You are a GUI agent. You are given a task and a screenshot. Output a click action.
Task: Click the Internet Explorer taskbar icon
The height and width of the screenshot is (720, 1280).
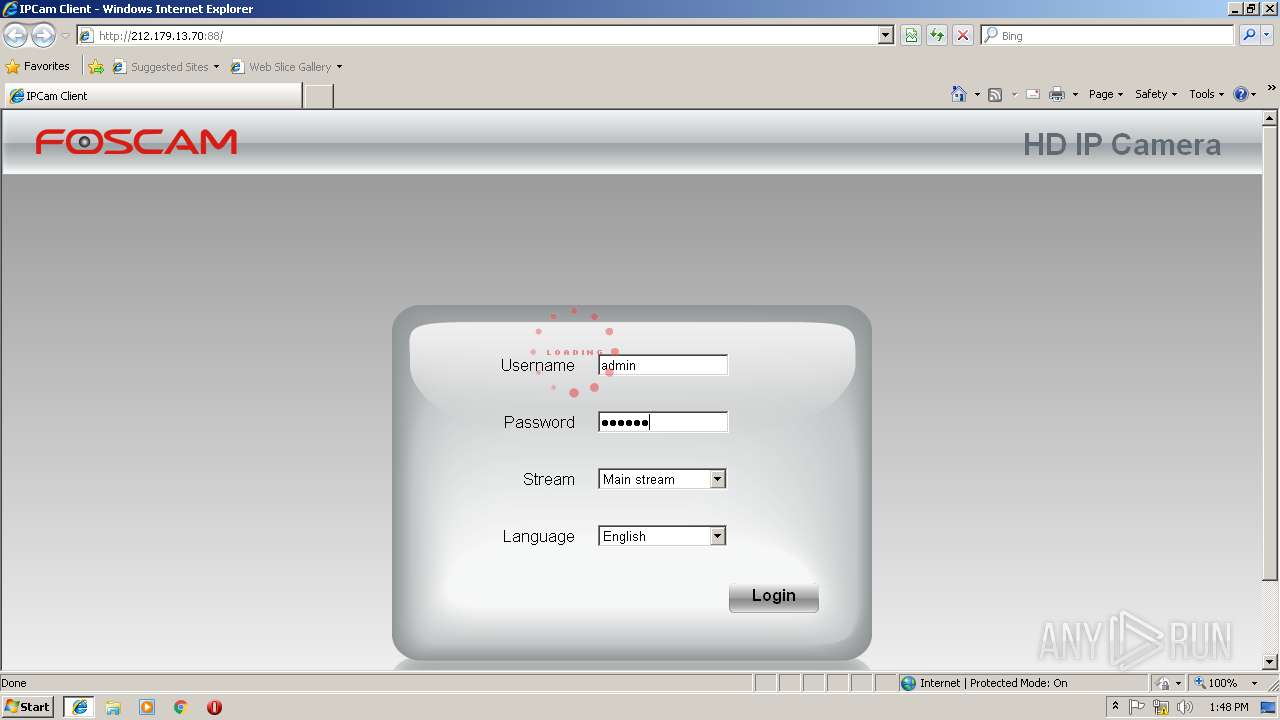pyautogui.click(x=80, y=707)
